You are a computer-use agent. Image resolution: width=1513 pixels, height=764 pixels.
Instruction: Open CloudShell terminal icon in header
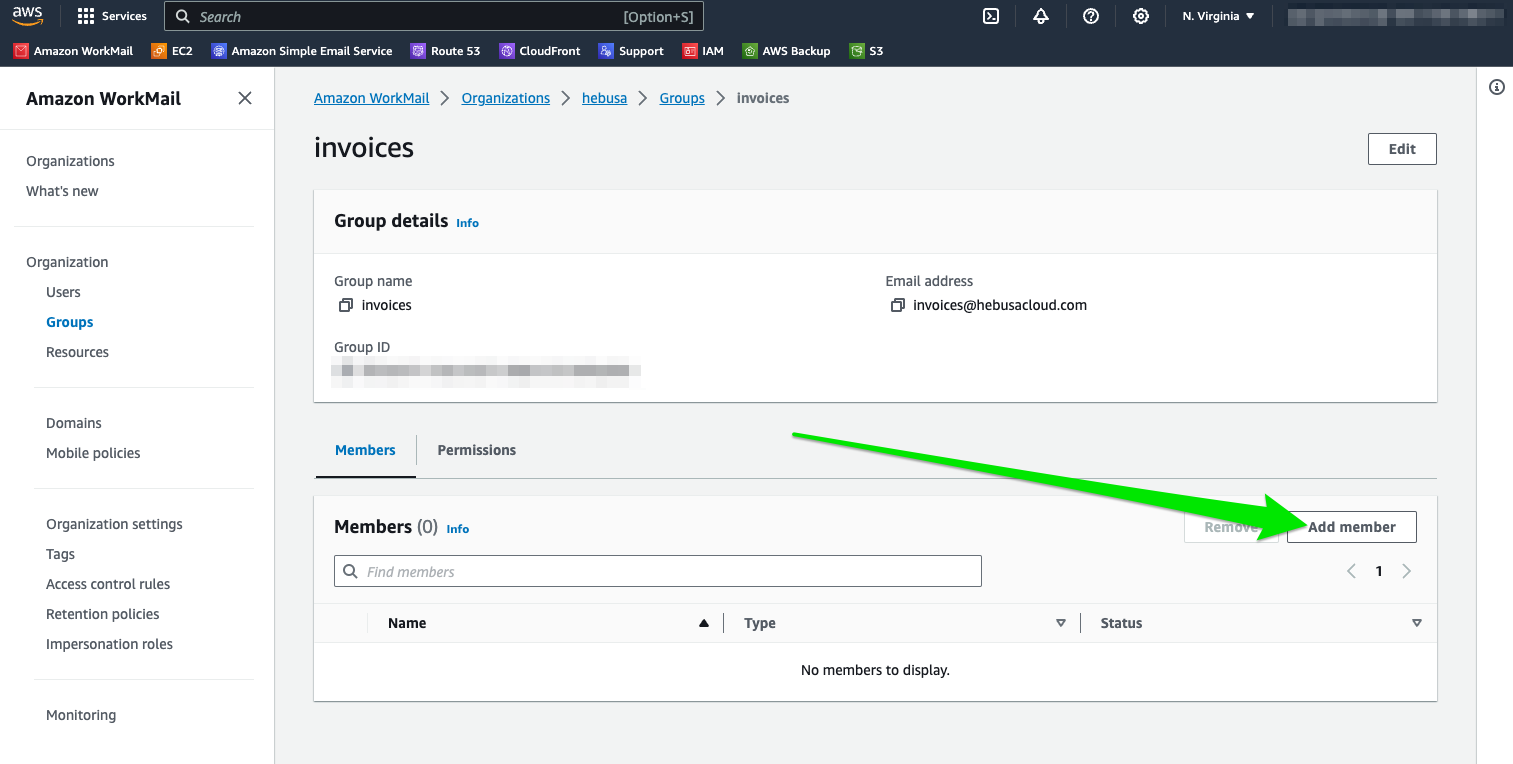pos(991,16)
